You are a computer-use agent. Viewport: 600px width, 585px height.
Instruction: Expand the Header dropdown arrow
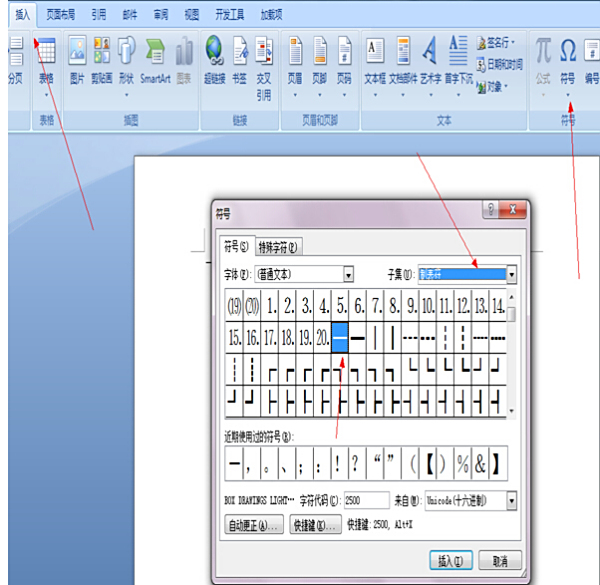pos(295,95)
